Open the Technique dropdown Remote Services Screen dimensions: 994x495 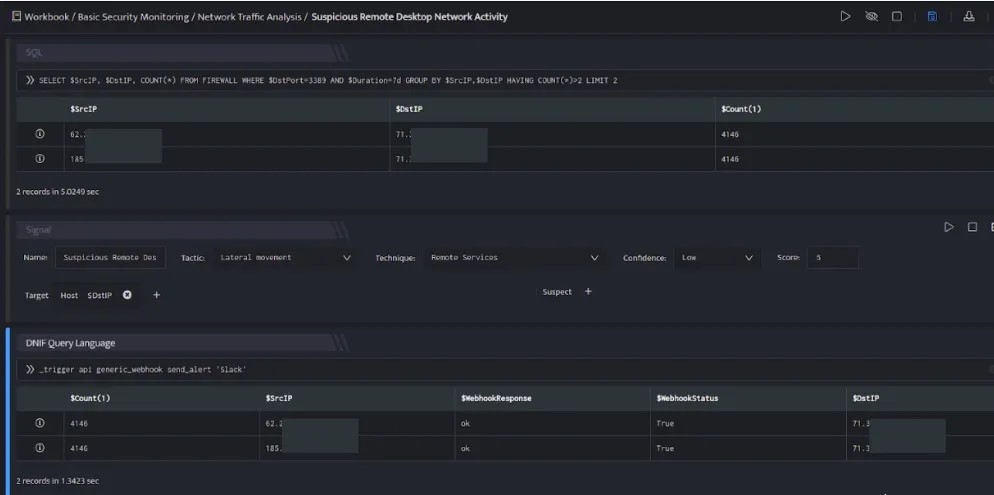click(513, 258)
